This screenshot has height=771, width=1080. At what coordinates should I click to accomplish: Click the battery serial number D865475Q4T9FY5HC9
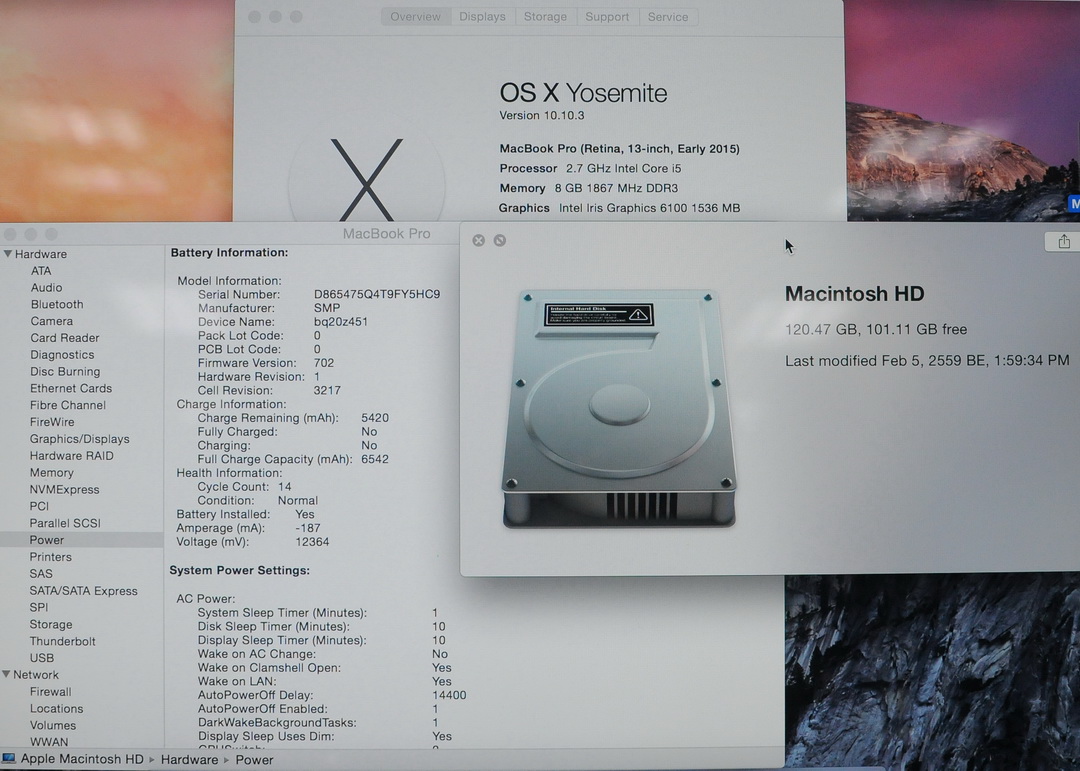pos(377,294)
